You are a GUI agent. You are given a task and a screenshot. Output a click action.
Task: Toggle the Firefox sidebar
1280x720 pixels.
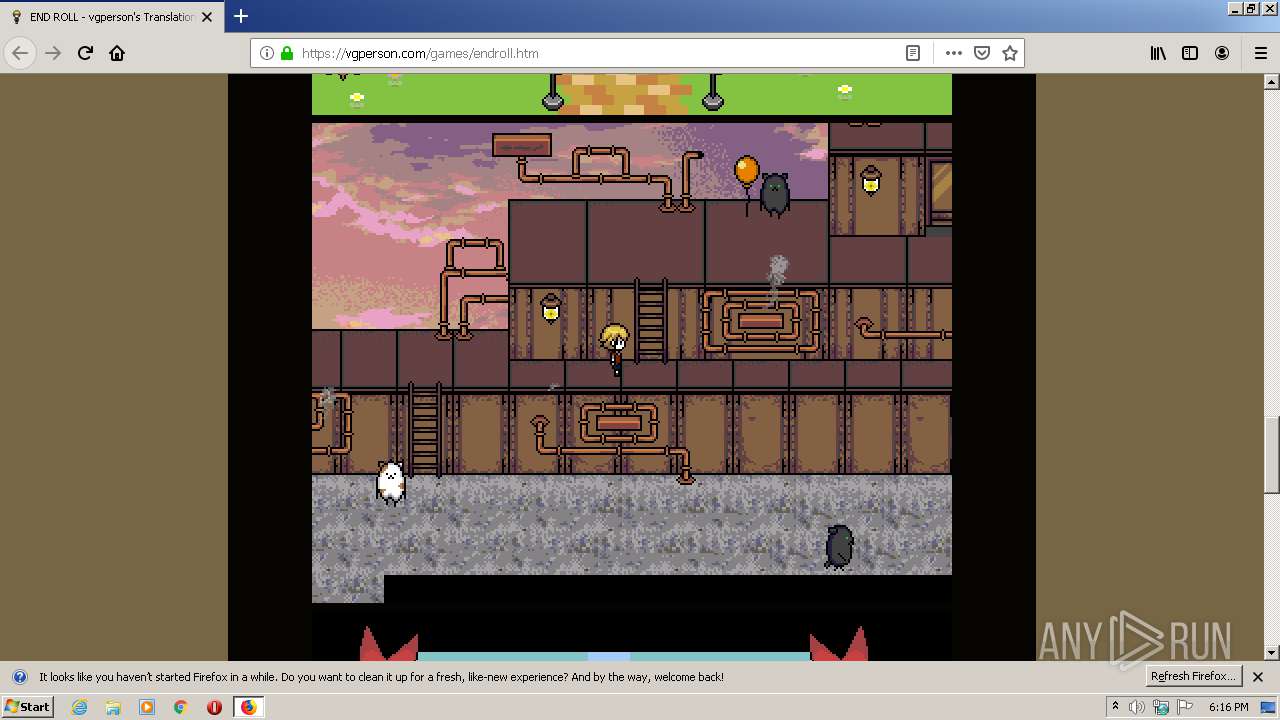1190,53
